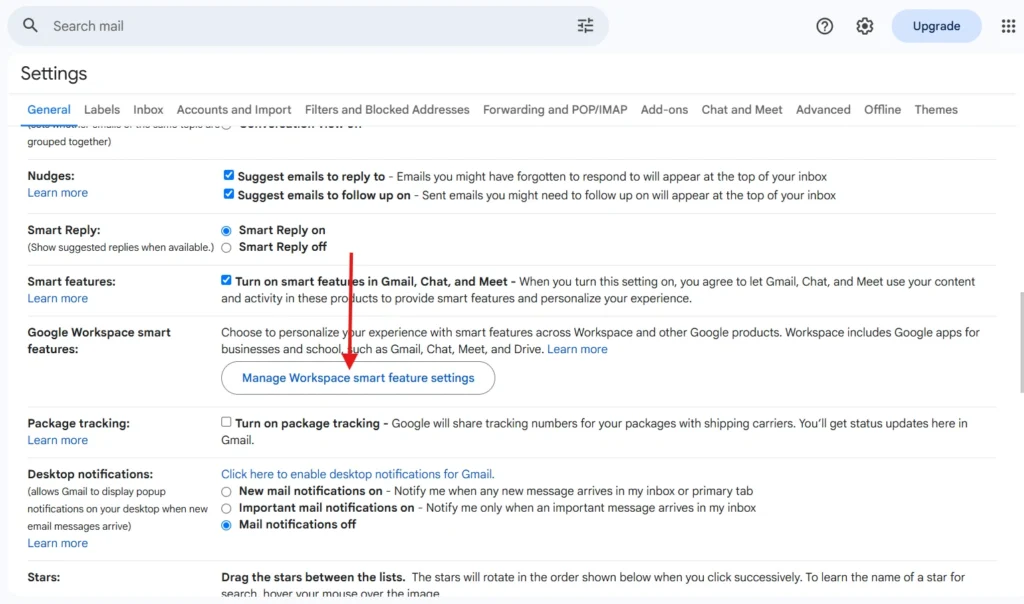Switch to the General tab

click(49, 110)
